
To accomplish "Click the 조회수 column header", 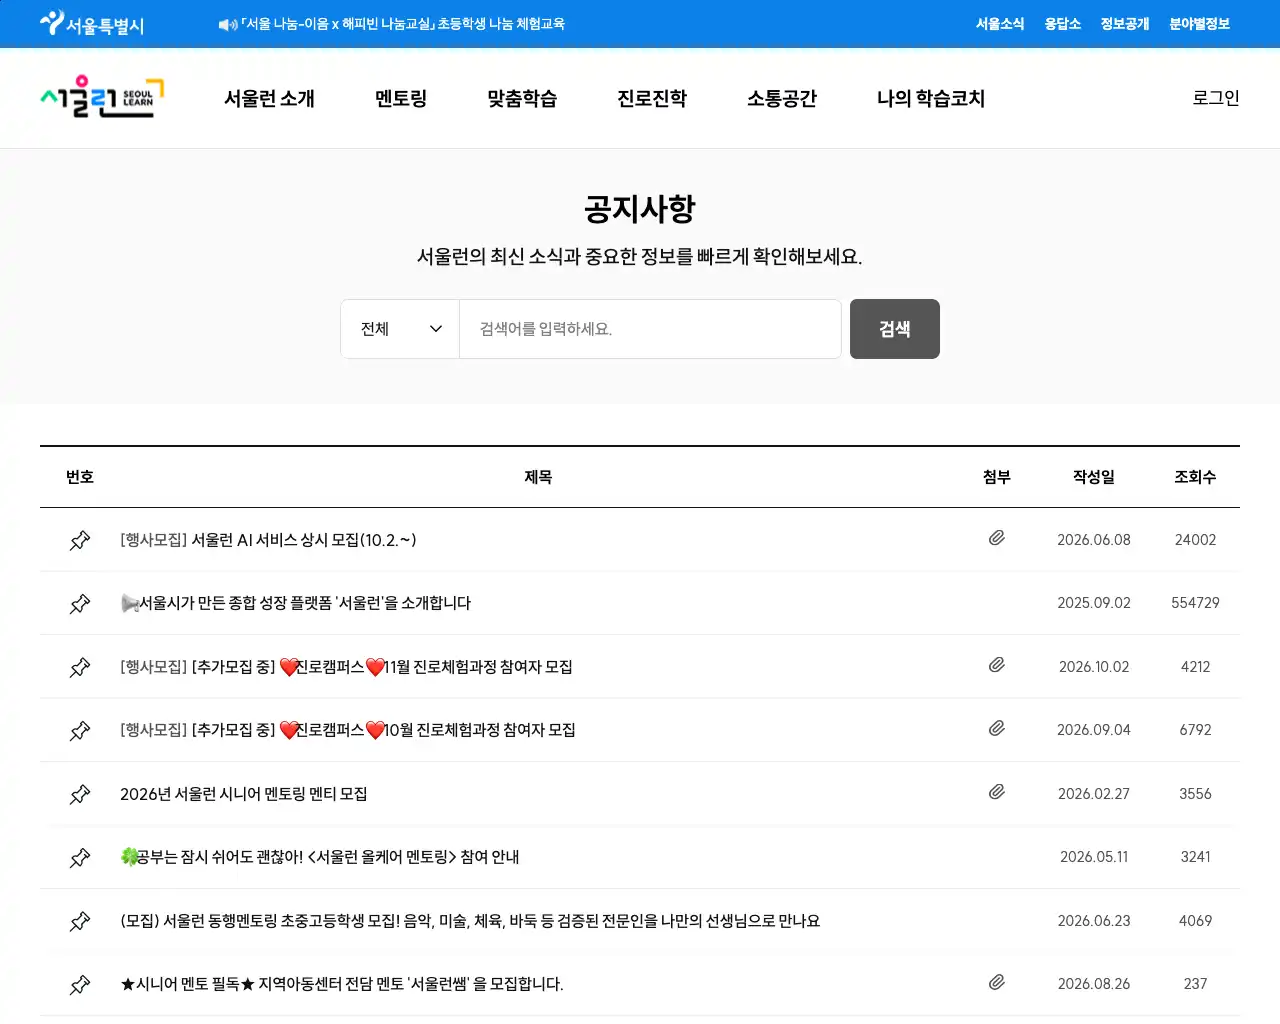I will (1195, 477).
